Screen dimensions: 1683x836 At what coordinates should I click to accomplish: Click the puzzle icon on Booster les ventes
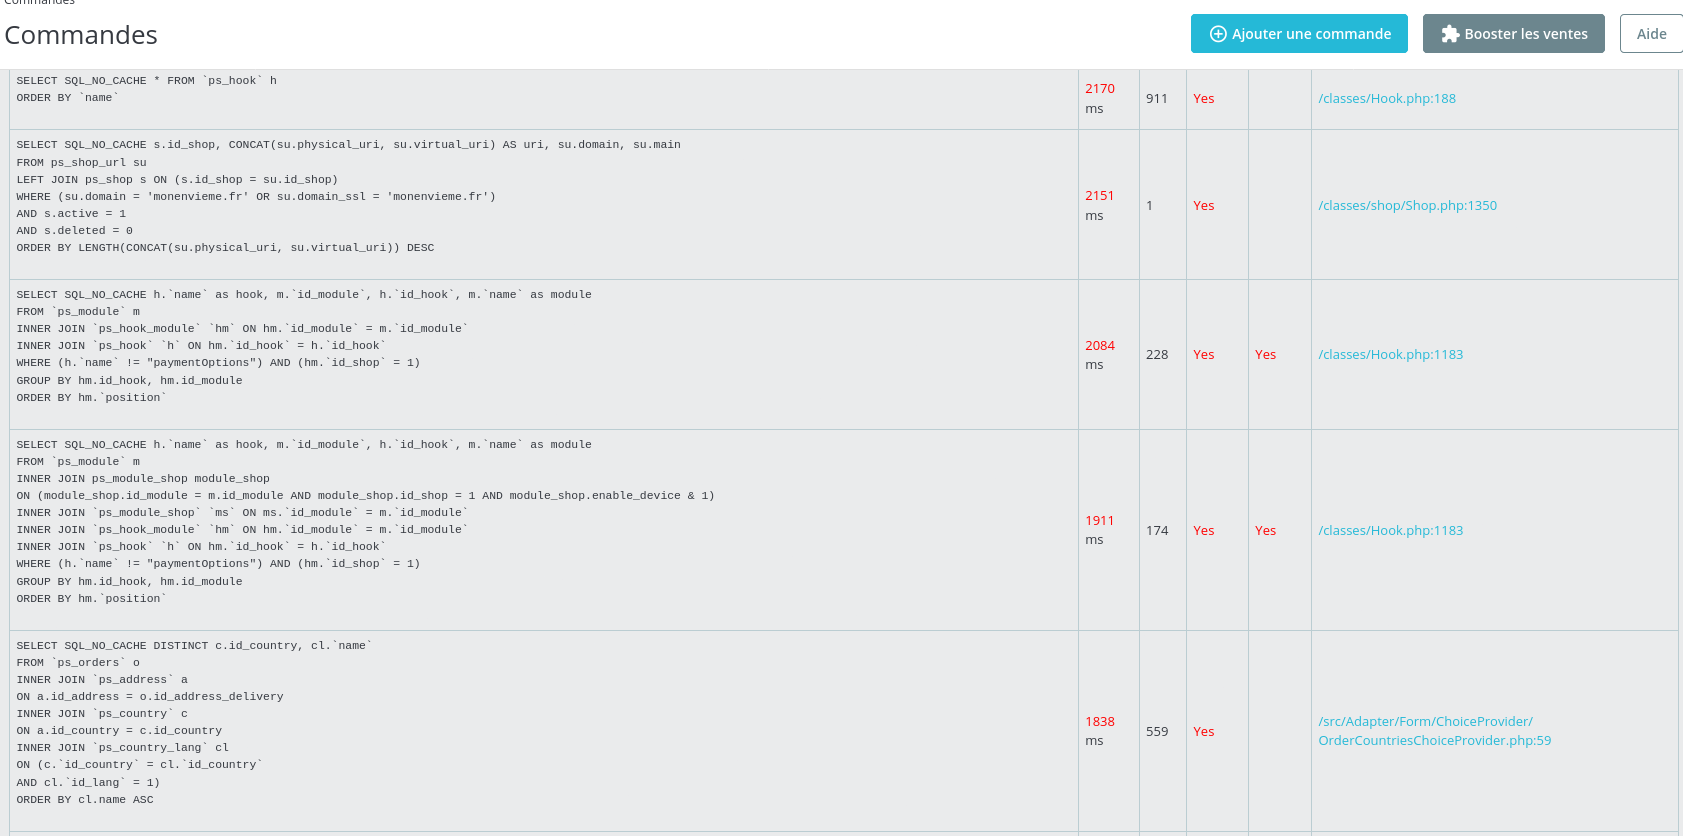click(x=1450, y=34)
